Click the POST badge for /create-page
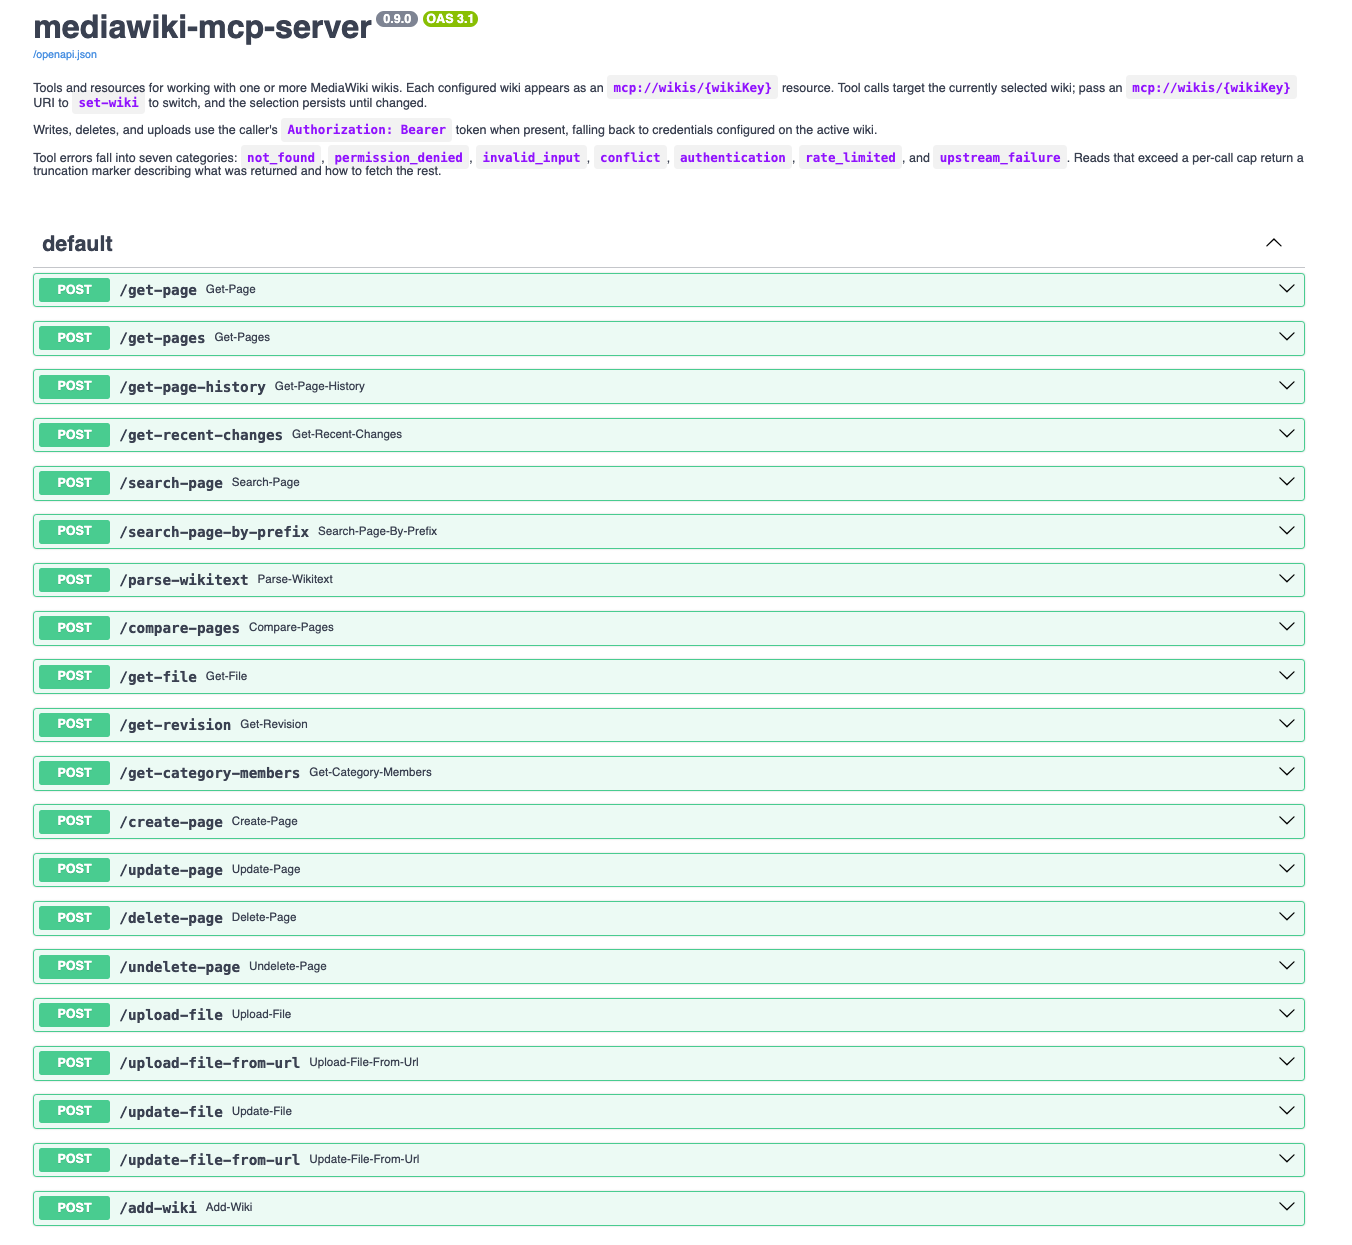 [x=74, y=821]
